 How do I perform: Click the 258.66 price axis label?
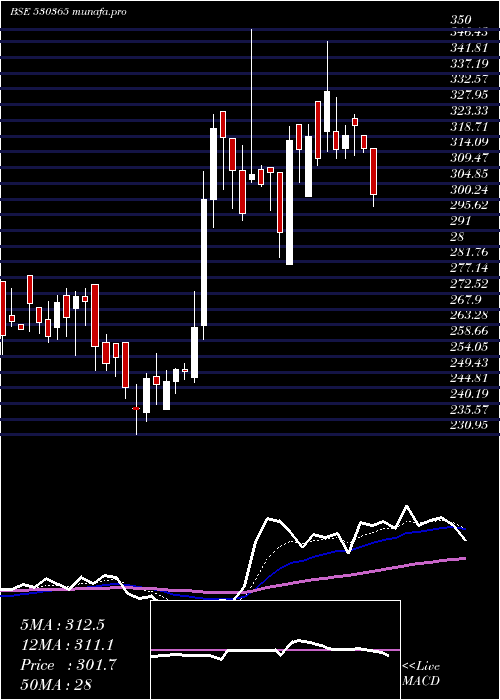[468, 331]
